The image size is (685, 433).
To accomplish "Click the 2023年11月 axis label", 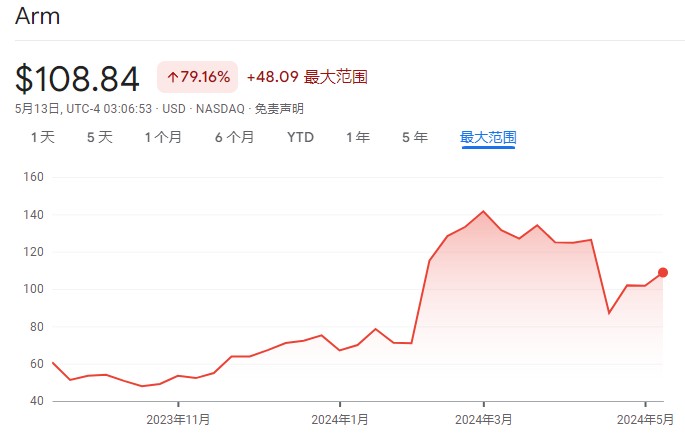I will (x=178, y=420).
